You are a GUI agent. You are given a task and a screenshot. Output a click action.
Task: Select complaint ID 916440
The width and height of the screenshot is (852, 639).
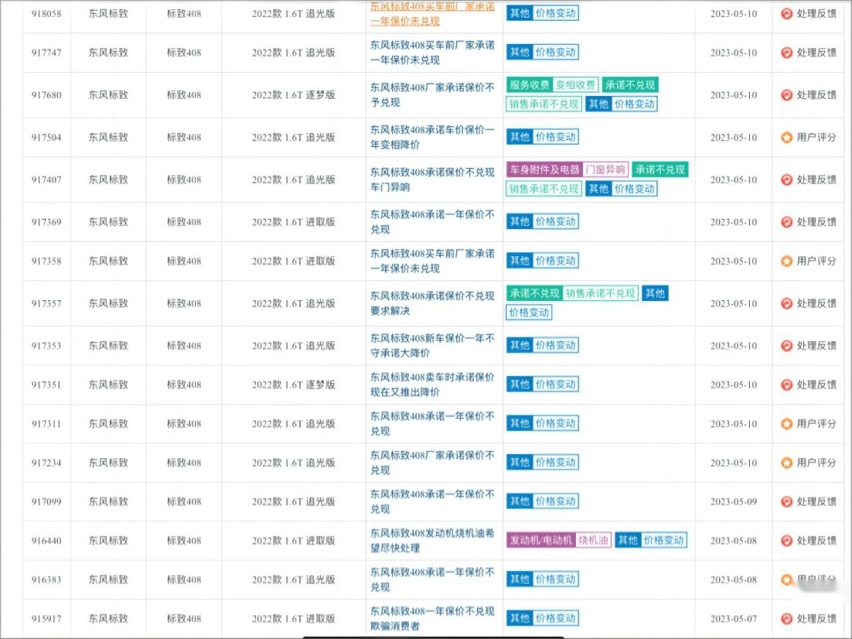[x=46, y=541]
